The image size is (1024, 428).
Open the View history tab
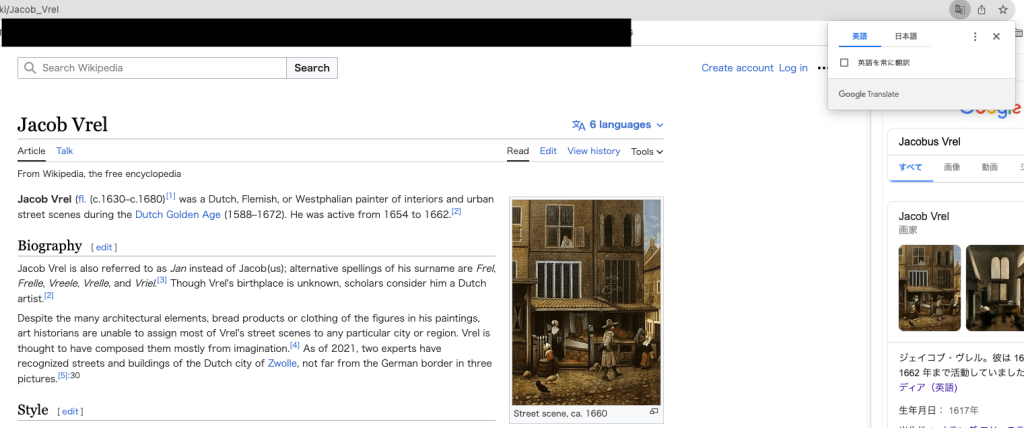click(x=593, y=151)
